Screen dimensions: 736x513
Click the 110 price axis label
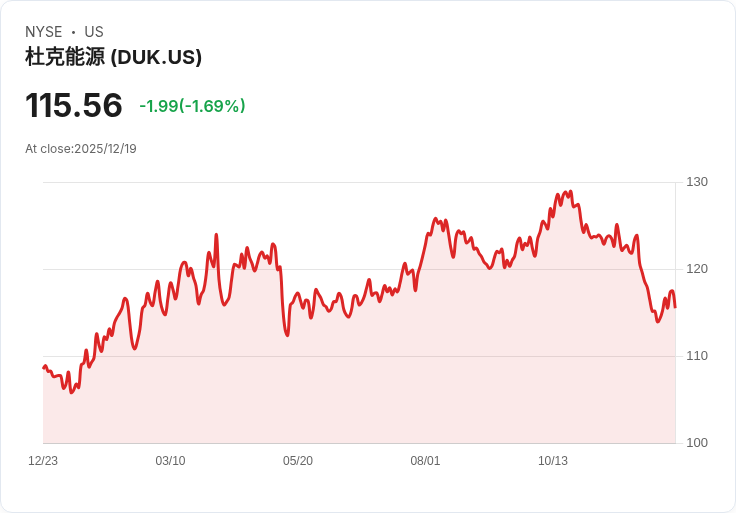click(x=697, y=356)
